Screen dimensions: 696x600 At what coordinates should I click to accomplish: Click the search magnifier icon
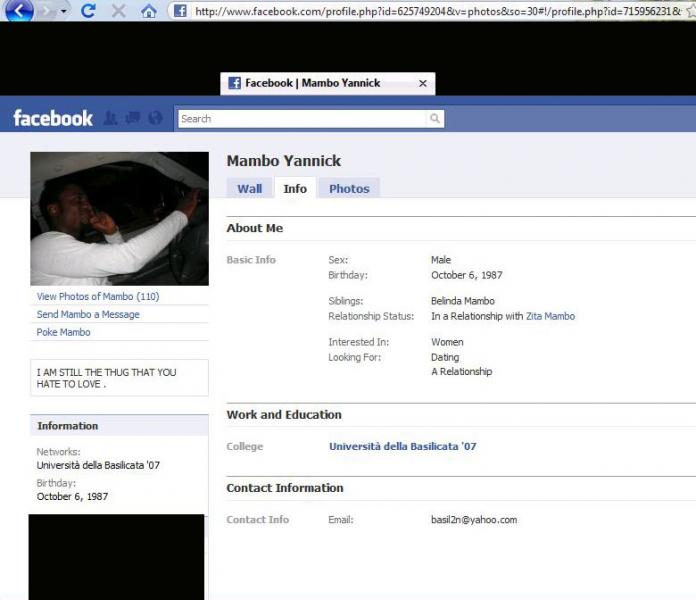pyautogui.click(x=435, y=119)
